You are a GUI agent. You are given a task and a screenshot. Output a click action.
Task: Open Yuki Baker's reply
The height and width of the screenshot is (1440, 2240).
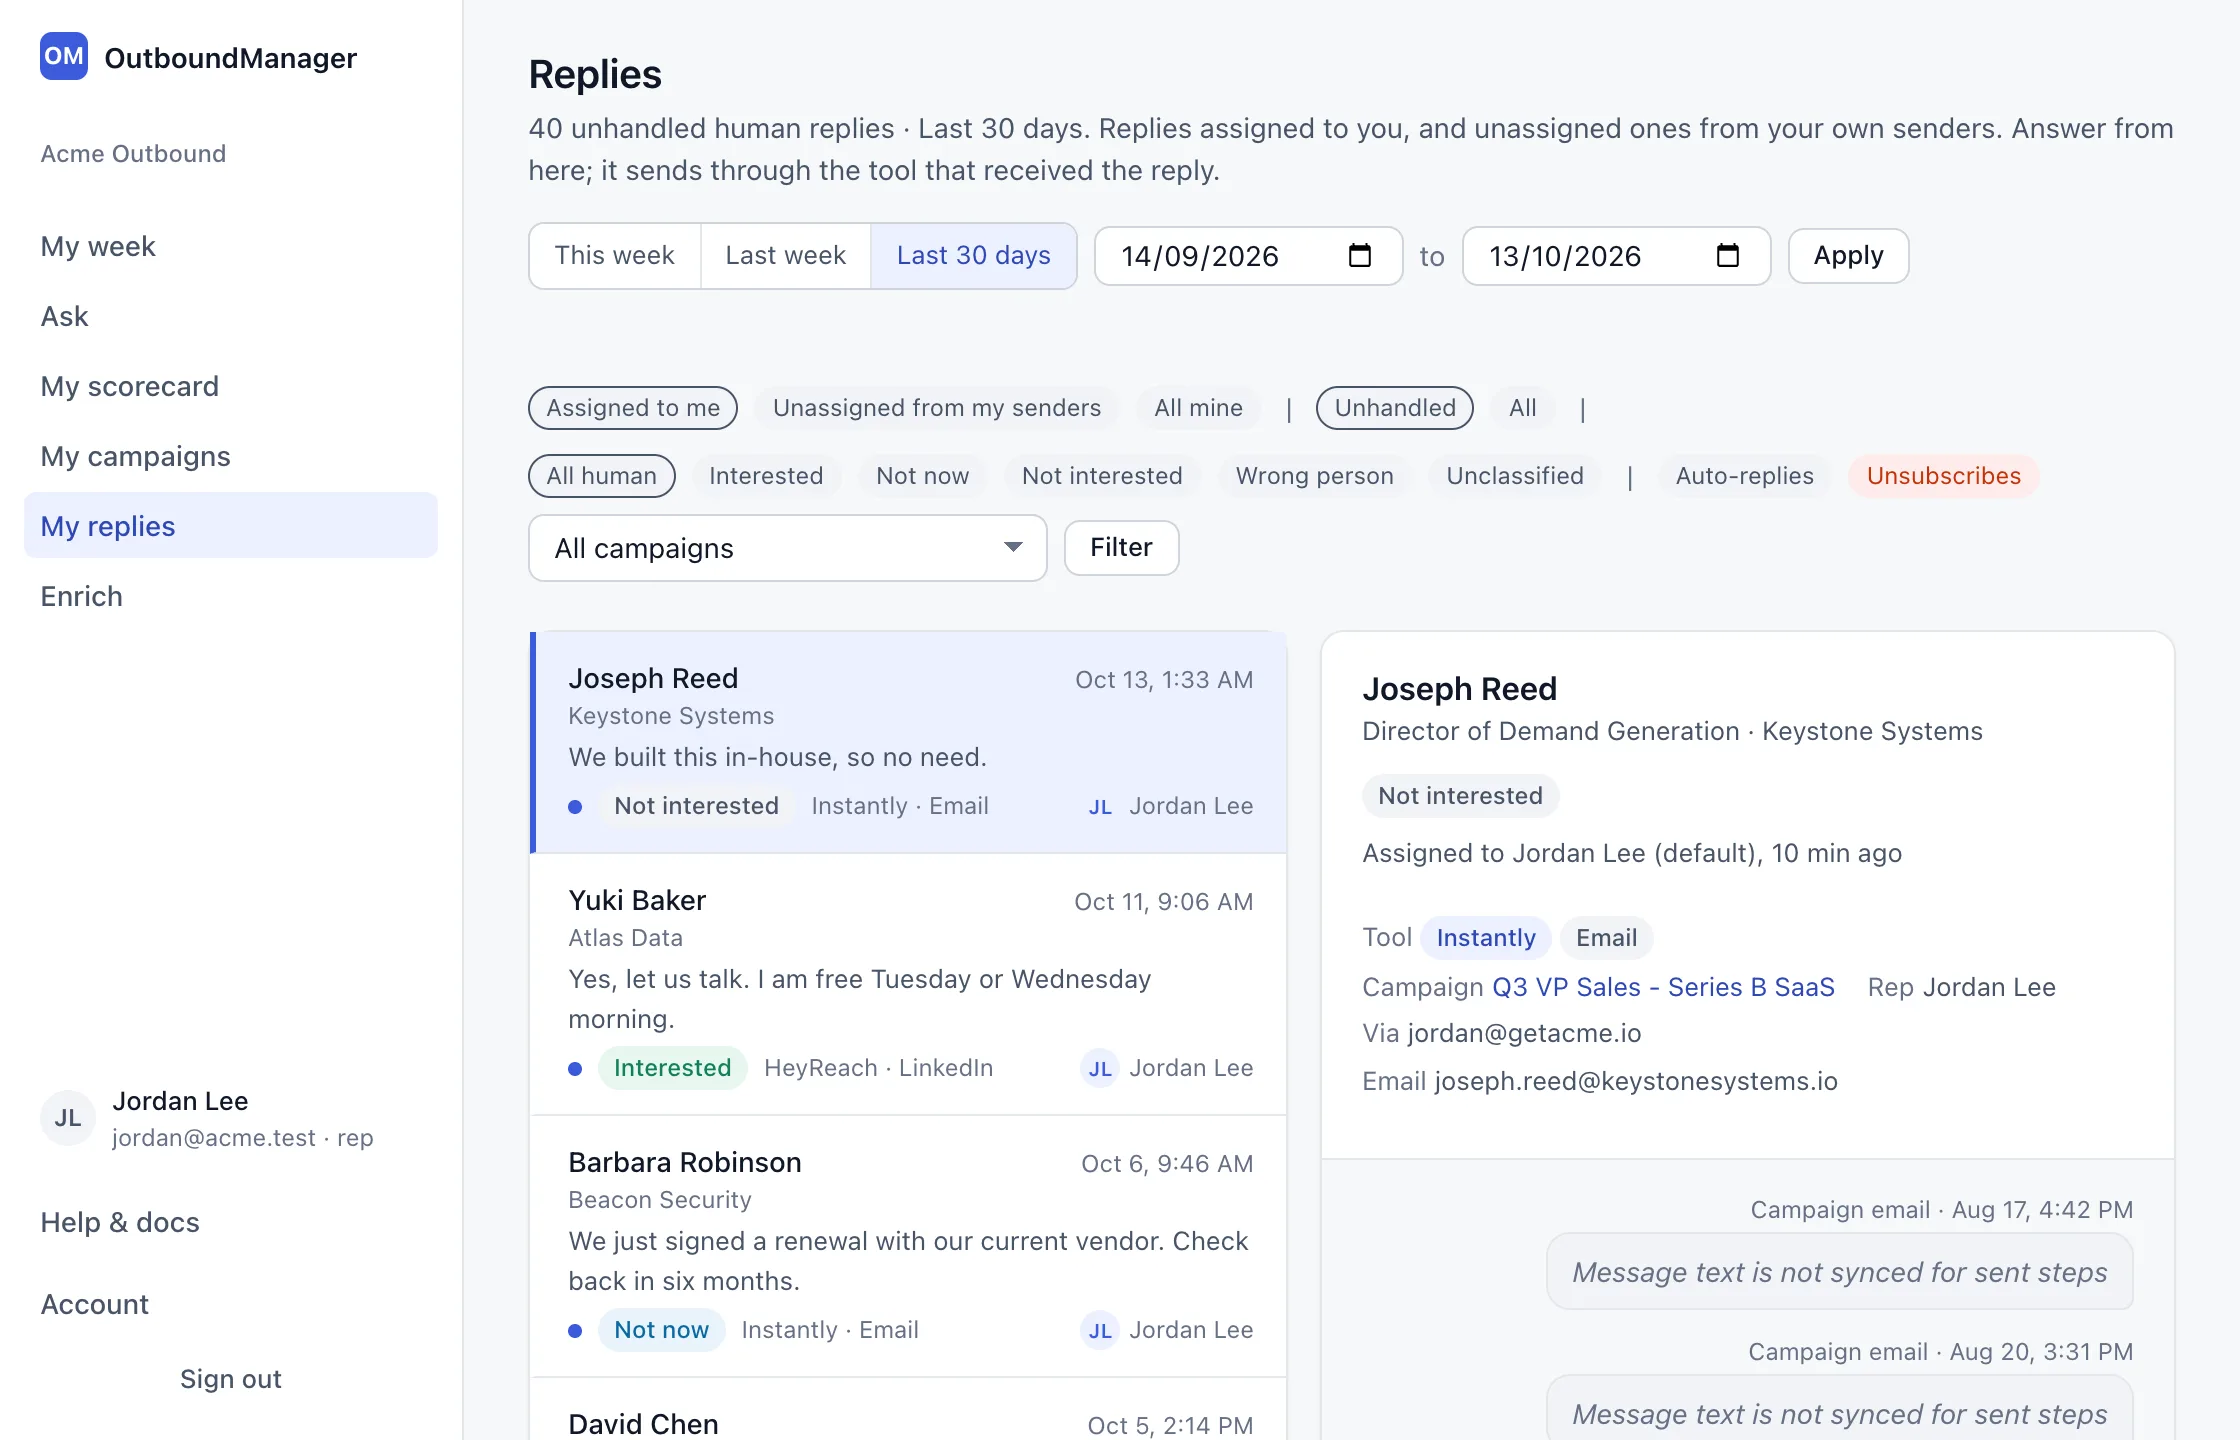(x=908, y=984)
